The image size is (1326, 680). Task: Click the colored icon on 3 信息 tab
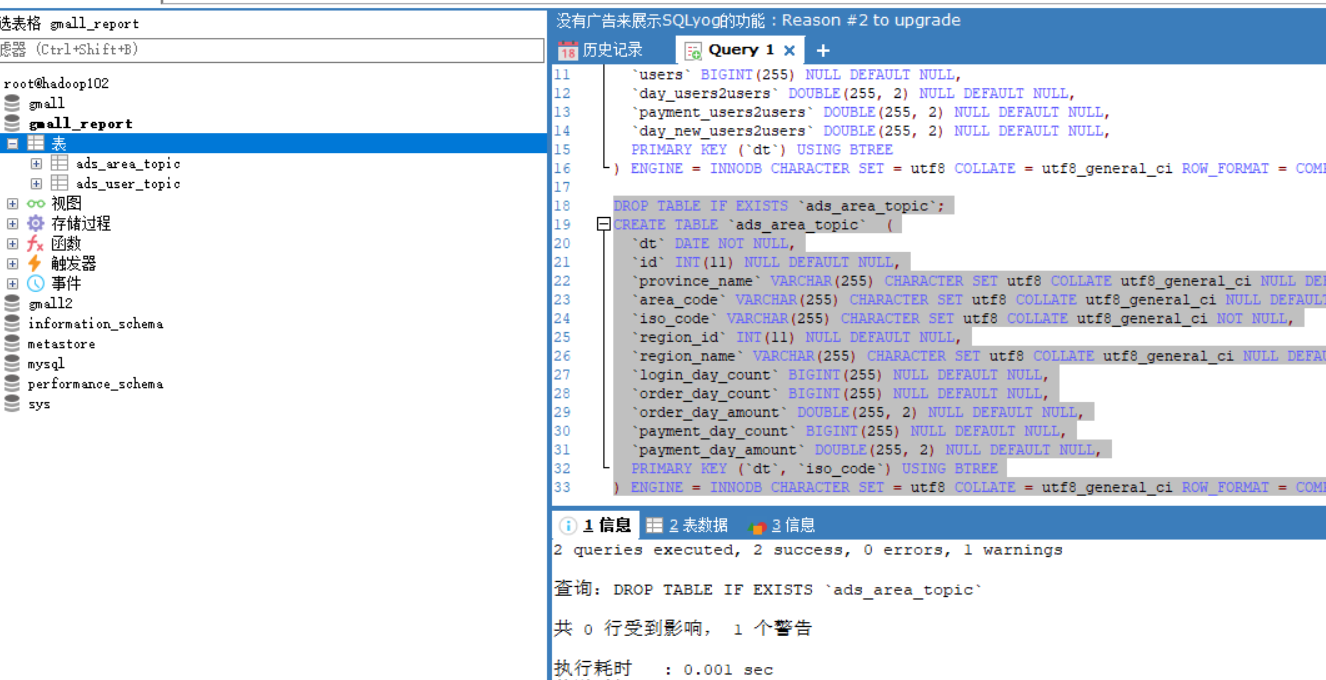pos(758,526)
